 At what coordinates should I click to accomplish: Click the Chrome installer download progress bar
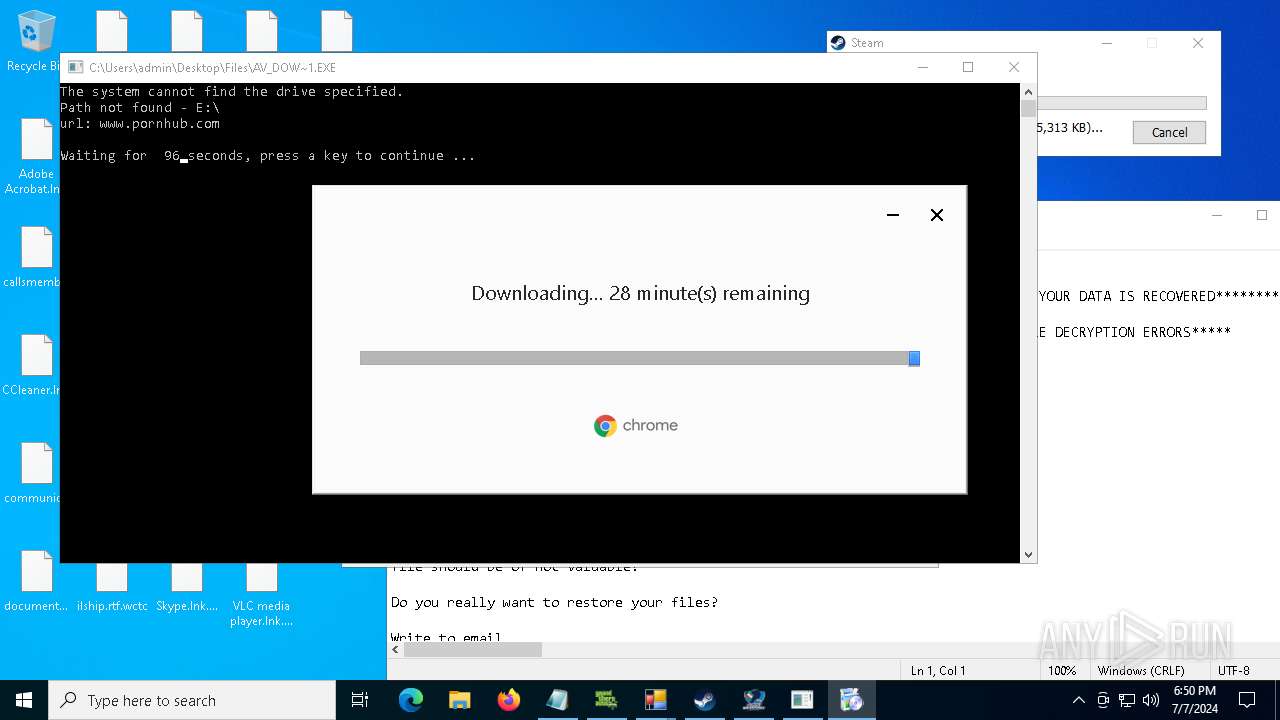[640, 358]
